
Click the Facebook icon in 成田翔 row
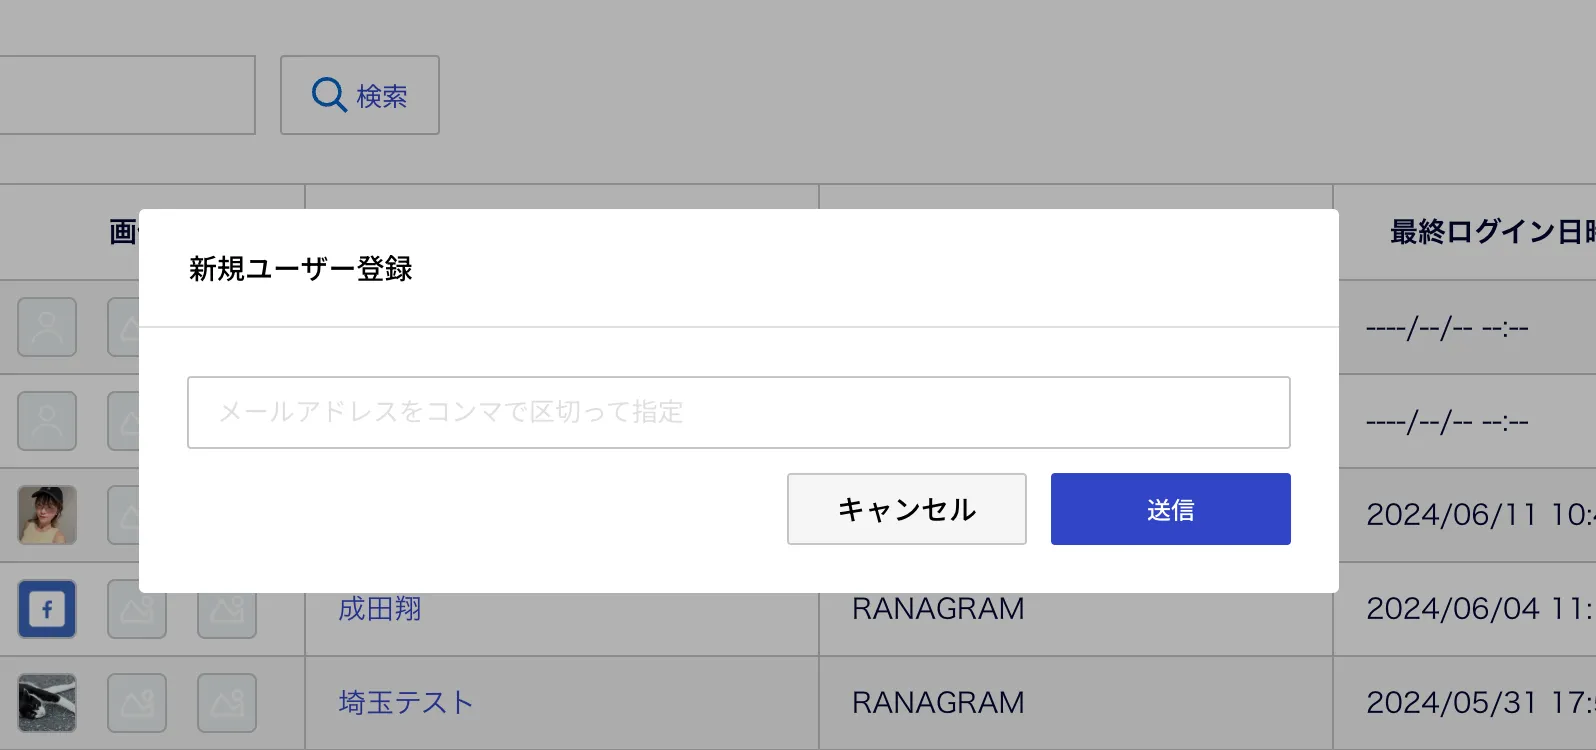[47, 609]
